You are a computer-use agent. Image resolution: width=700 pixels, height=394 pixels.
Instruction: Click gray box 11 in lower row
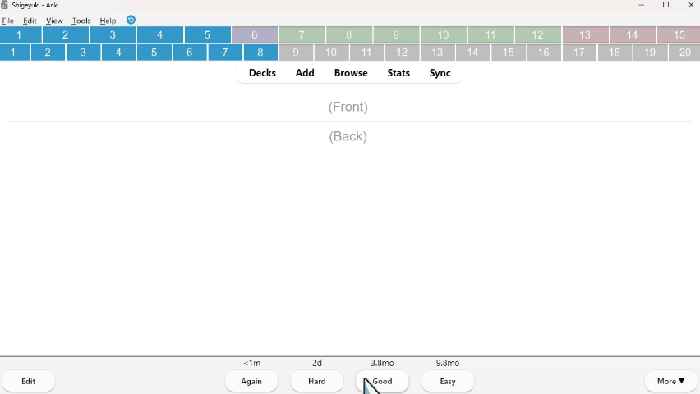tap(367, 52)
